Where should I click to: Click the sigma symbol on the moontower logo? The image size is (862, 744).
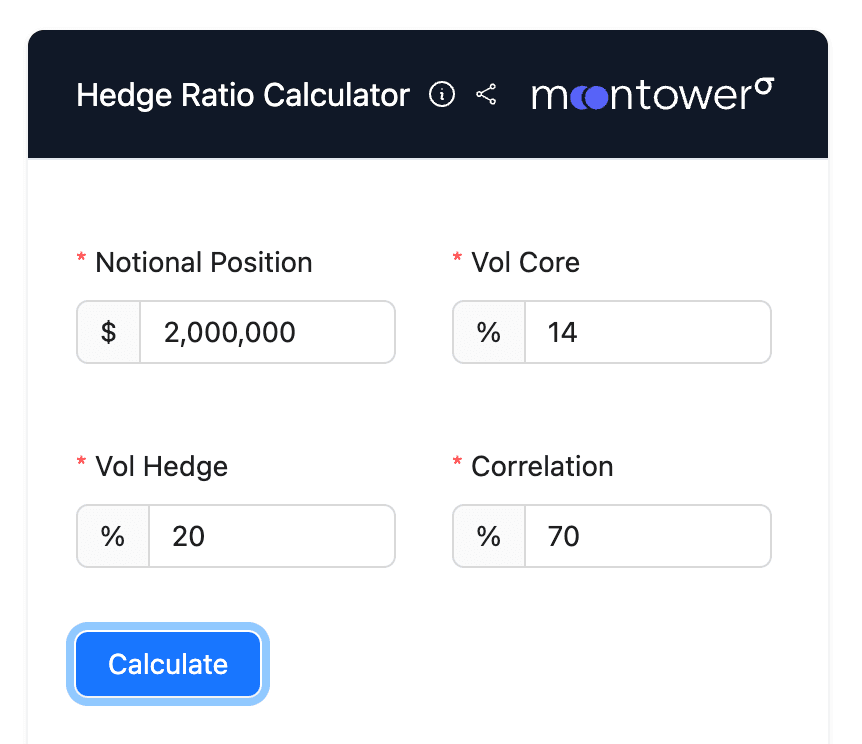(763, 88)
